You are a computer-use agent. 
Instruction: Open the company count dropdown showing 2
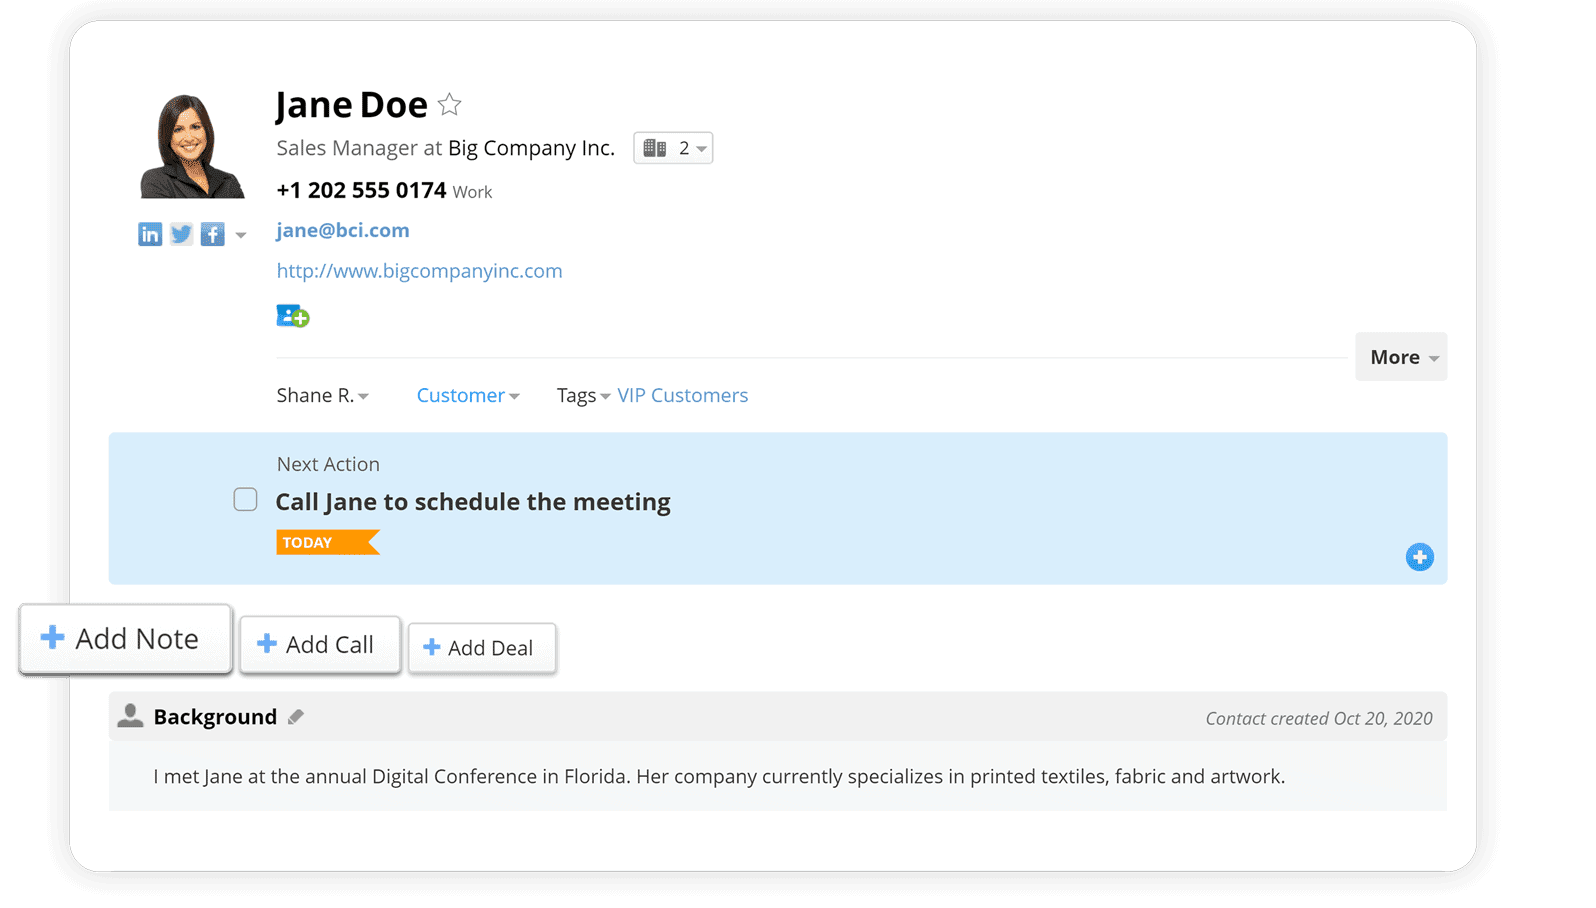pos(673,148)
